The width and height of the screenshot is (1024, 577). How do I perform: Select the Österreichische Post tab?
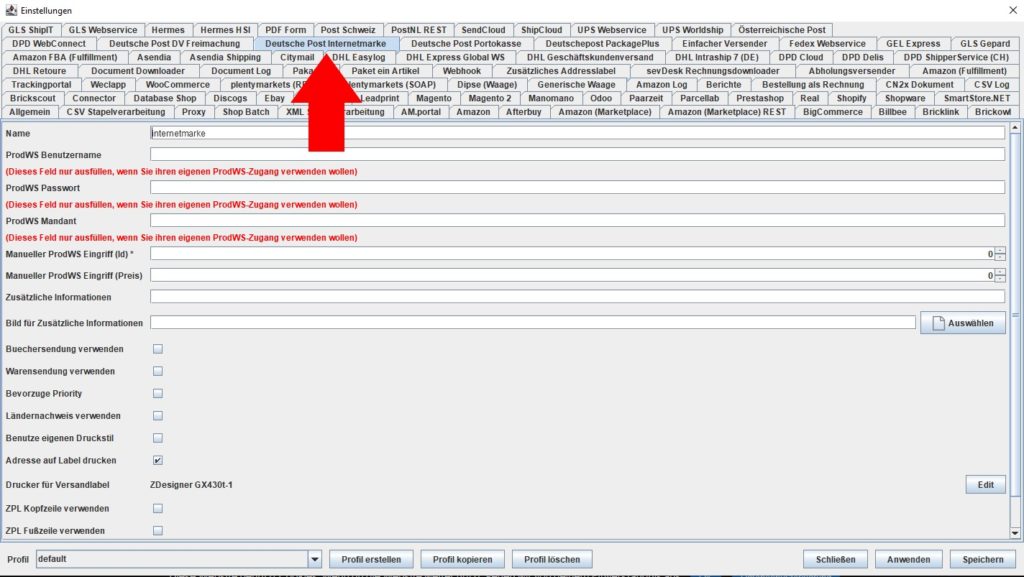[782, 30]
